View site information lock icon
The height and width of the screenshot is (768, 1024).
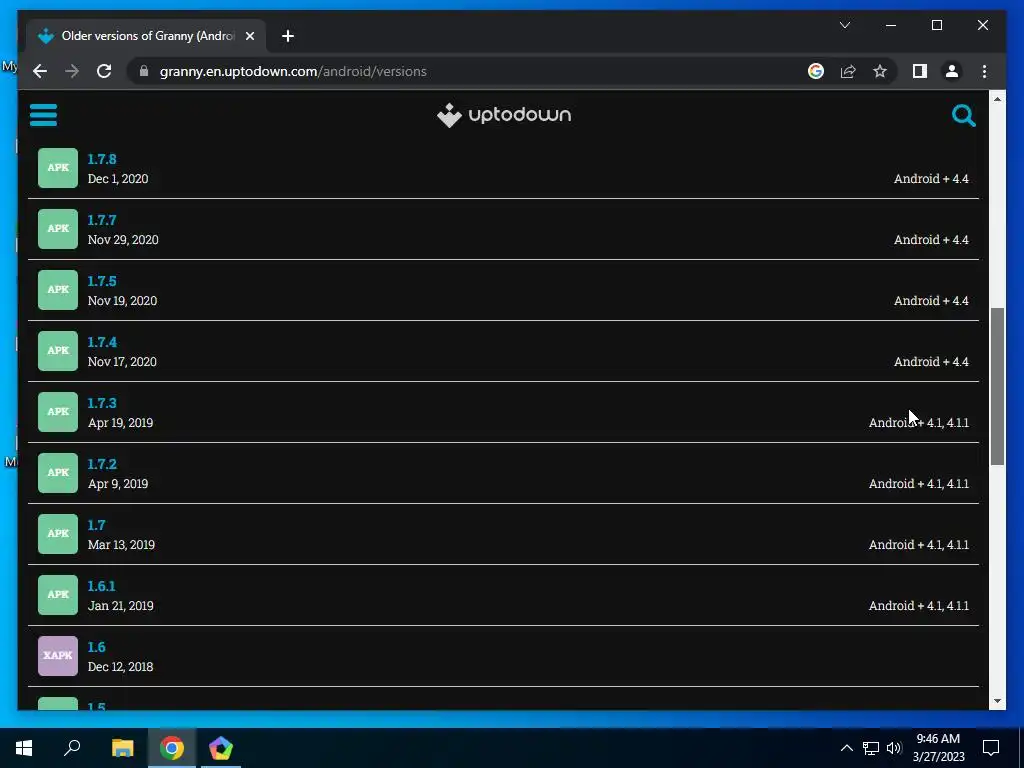click(144, 71)
